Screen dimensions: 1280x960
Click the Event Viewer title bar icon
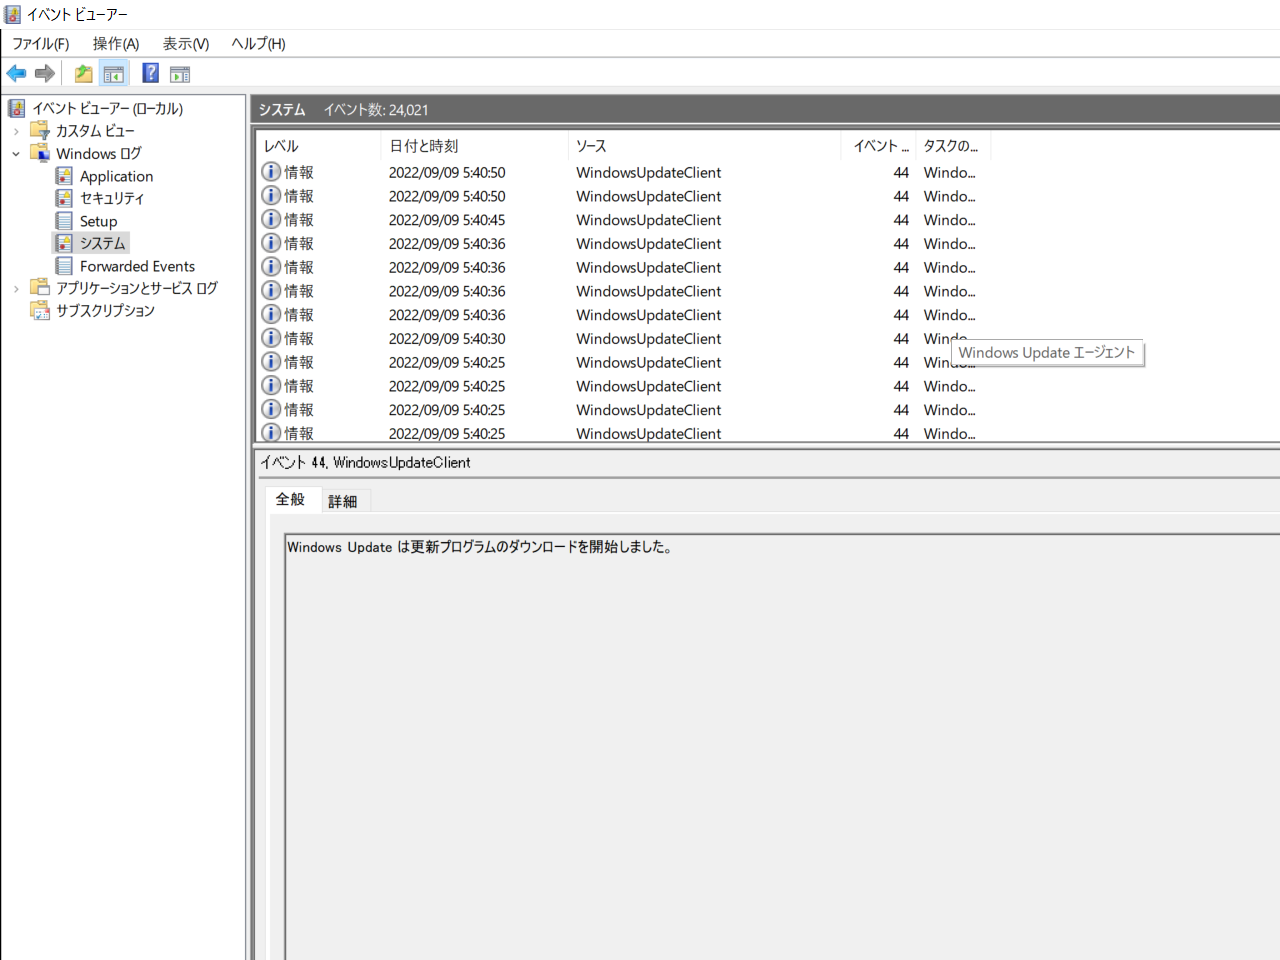point(13,14)
